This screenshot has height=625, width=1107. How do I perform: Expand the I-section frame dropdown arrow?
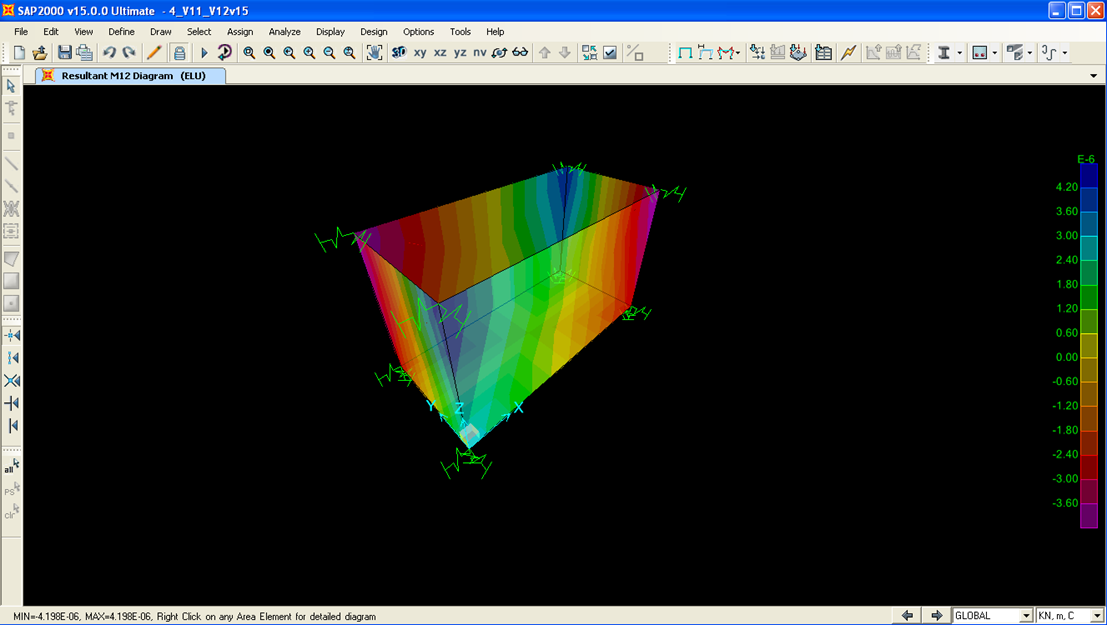click(x=960, y=53)
